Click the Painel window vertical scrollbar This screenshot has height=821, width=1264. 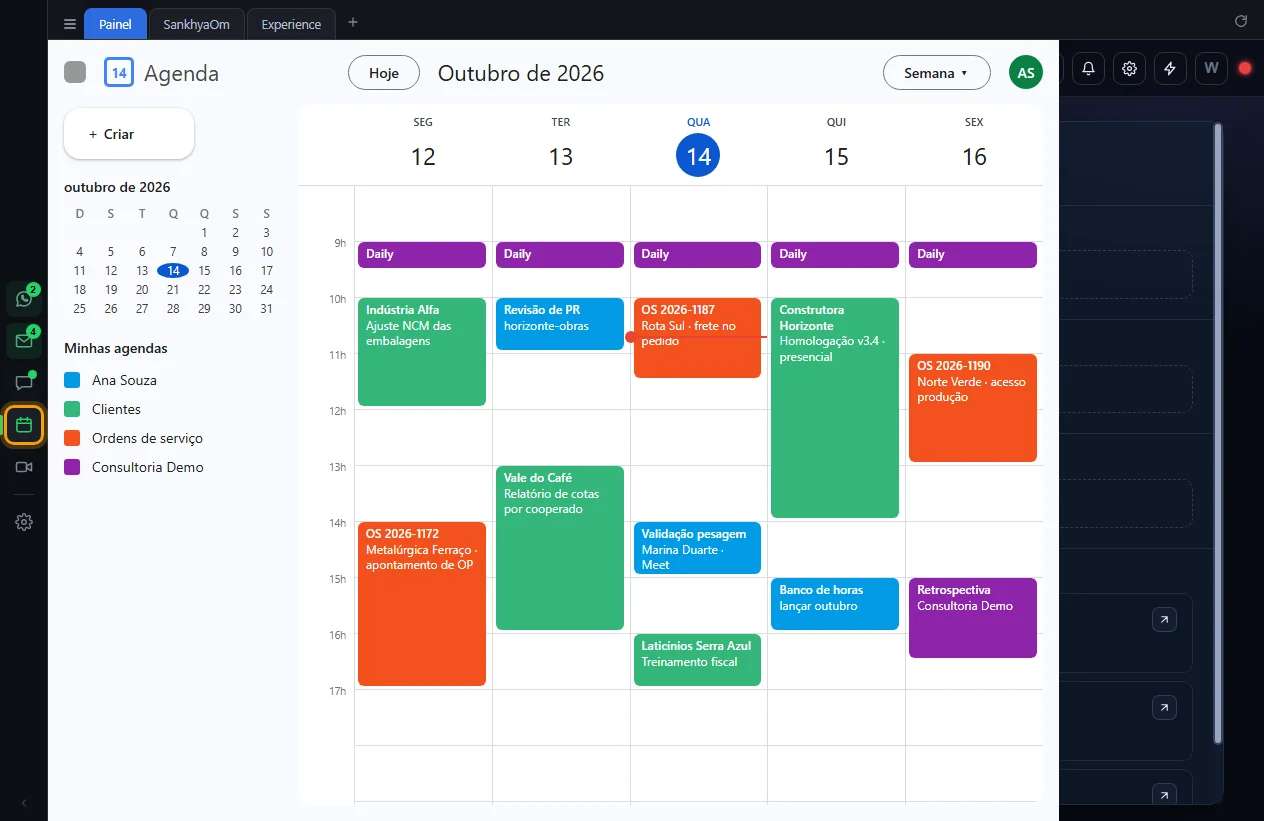1217,433
